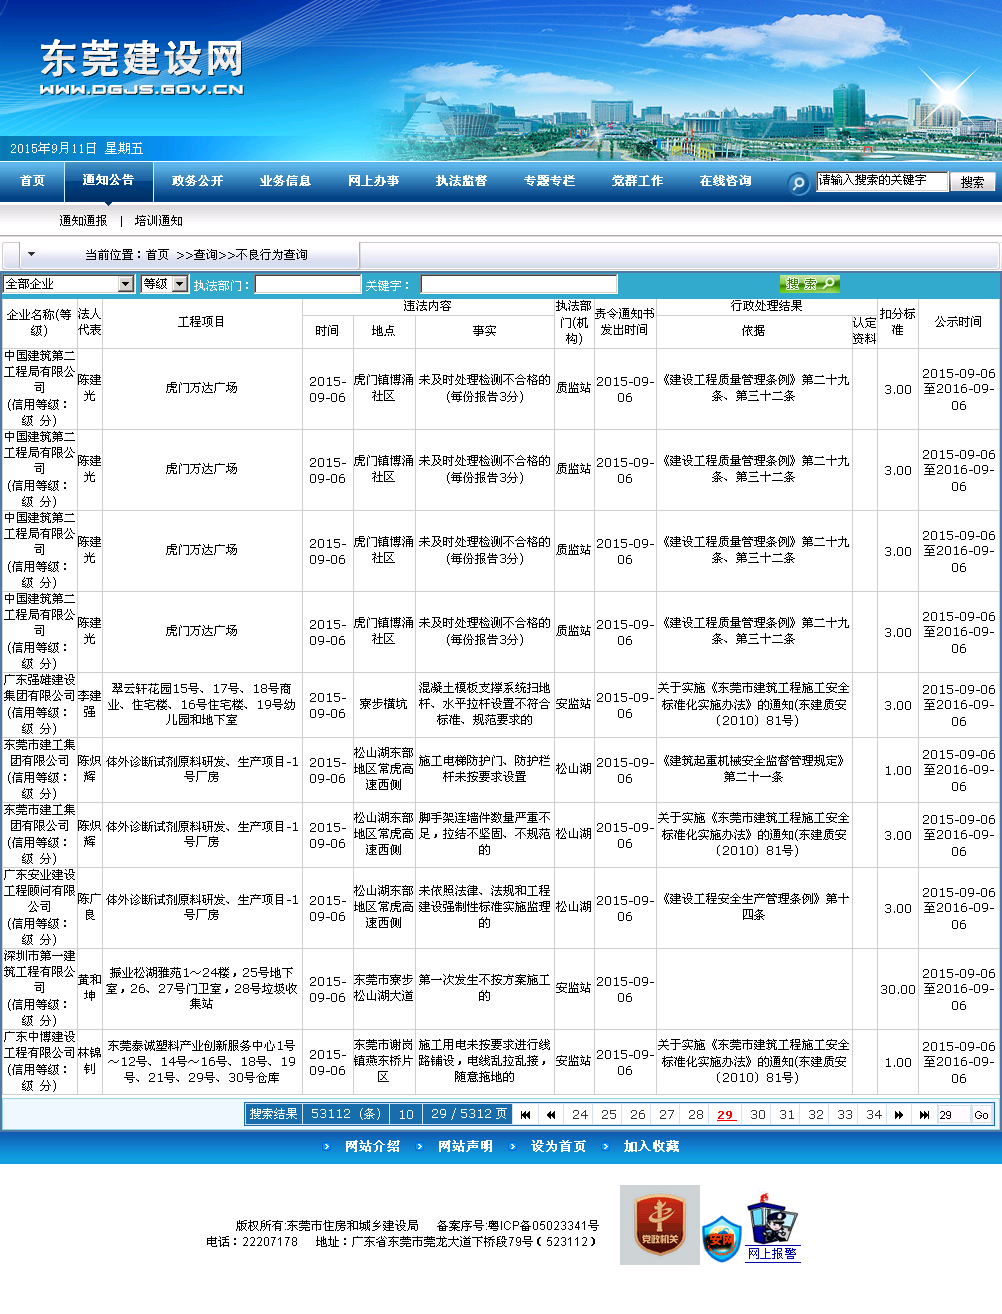Jump to last page arrow

(924, 1114)
